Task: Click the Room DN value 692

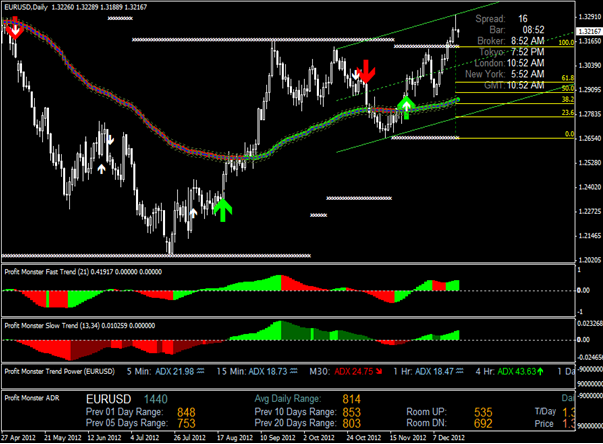Action: pyautogui.click(x=483, y=423)
